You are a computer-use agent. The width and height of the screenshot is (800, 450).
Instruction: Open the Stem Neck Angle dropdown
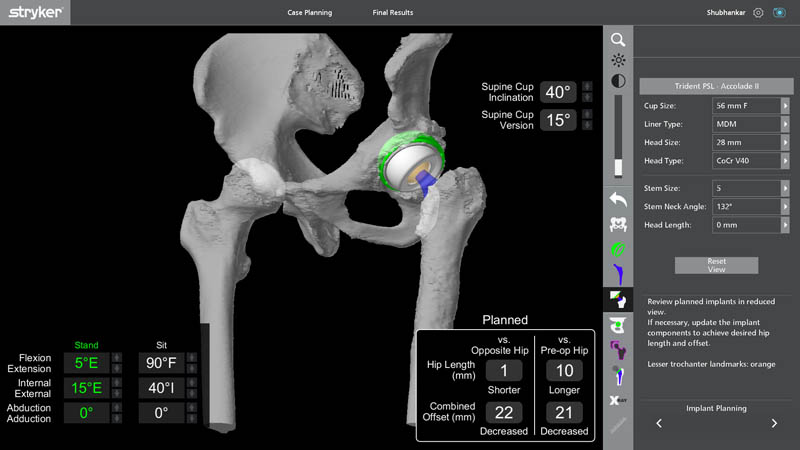tap(785, 207)
